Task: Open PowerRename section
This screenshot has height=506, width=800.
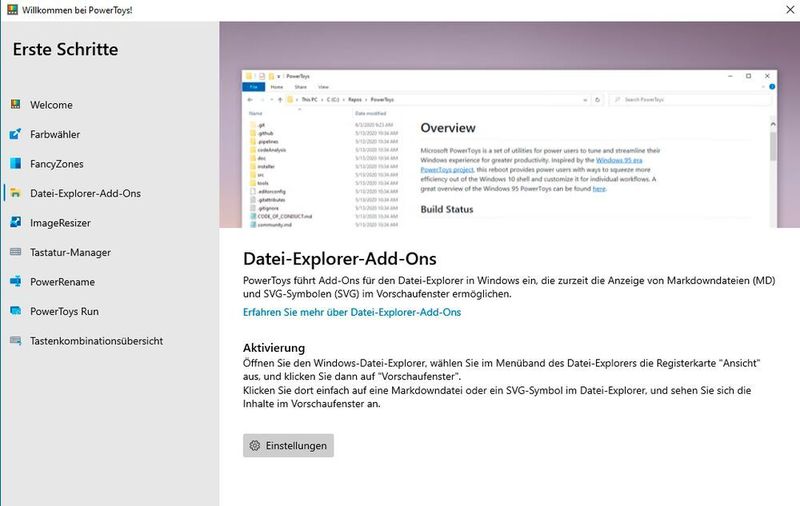Action: click(110, 282)
